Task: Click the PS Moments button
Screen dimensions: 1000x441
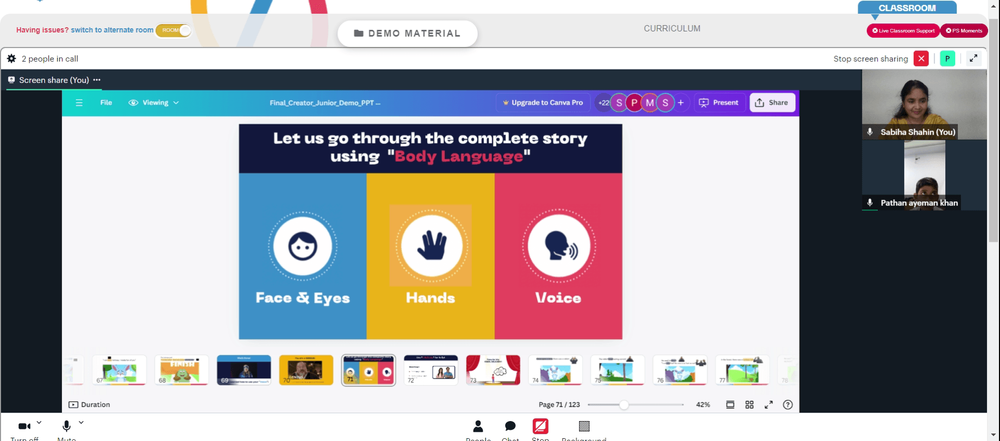Action: point(964,31)
